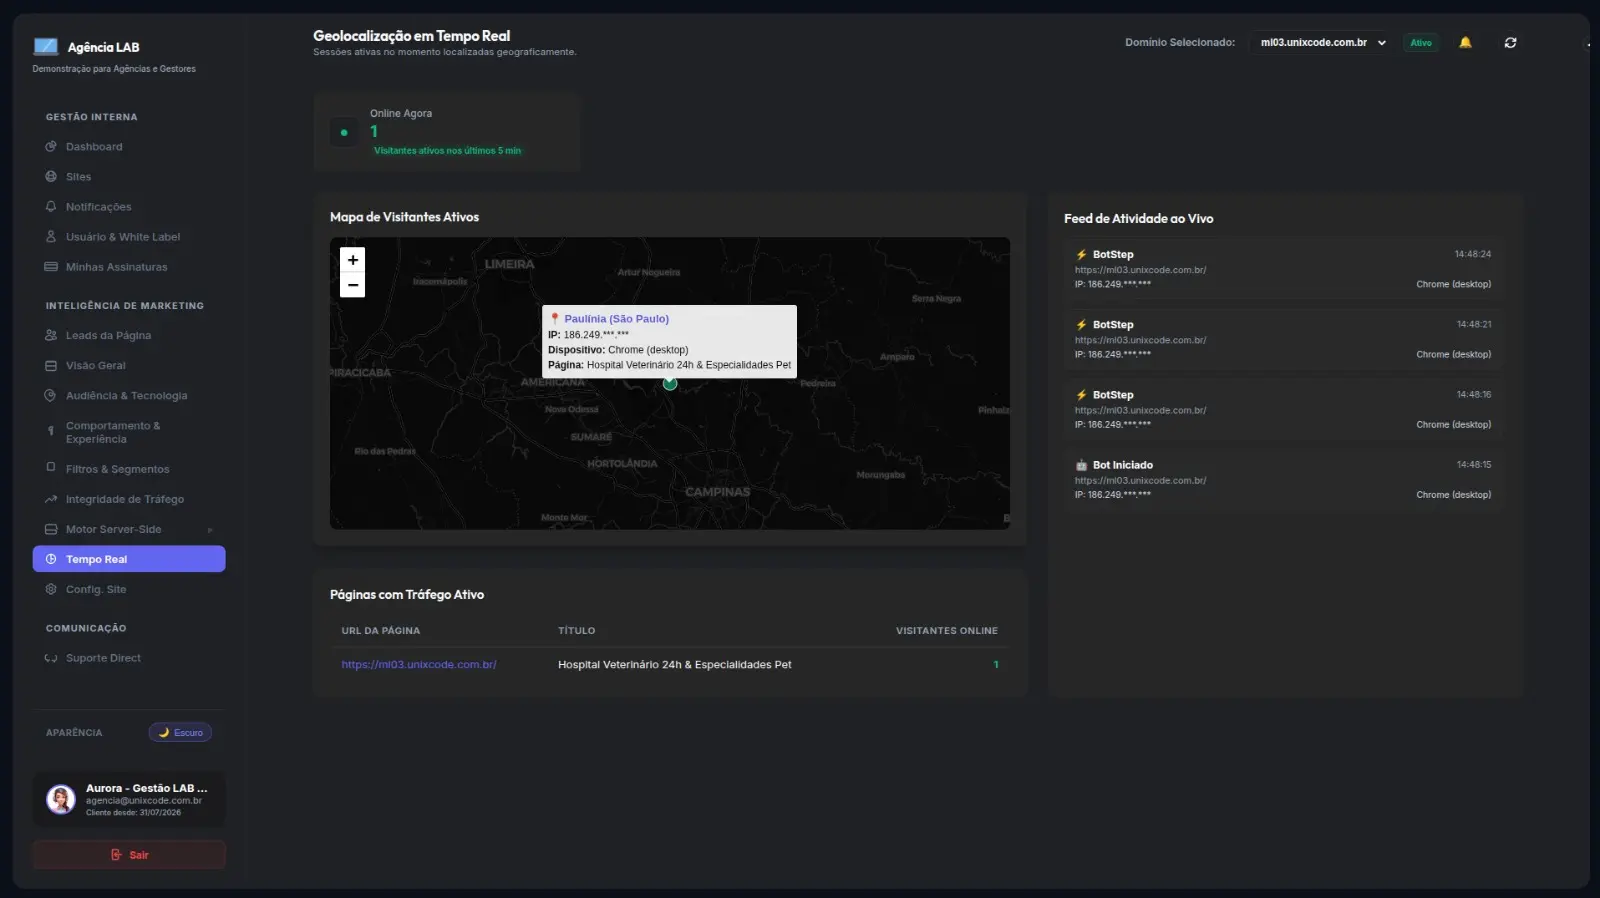Click the Usuário & White Label icon
Viewport: 1600px width, 898px height.
[x=51, y=237]
